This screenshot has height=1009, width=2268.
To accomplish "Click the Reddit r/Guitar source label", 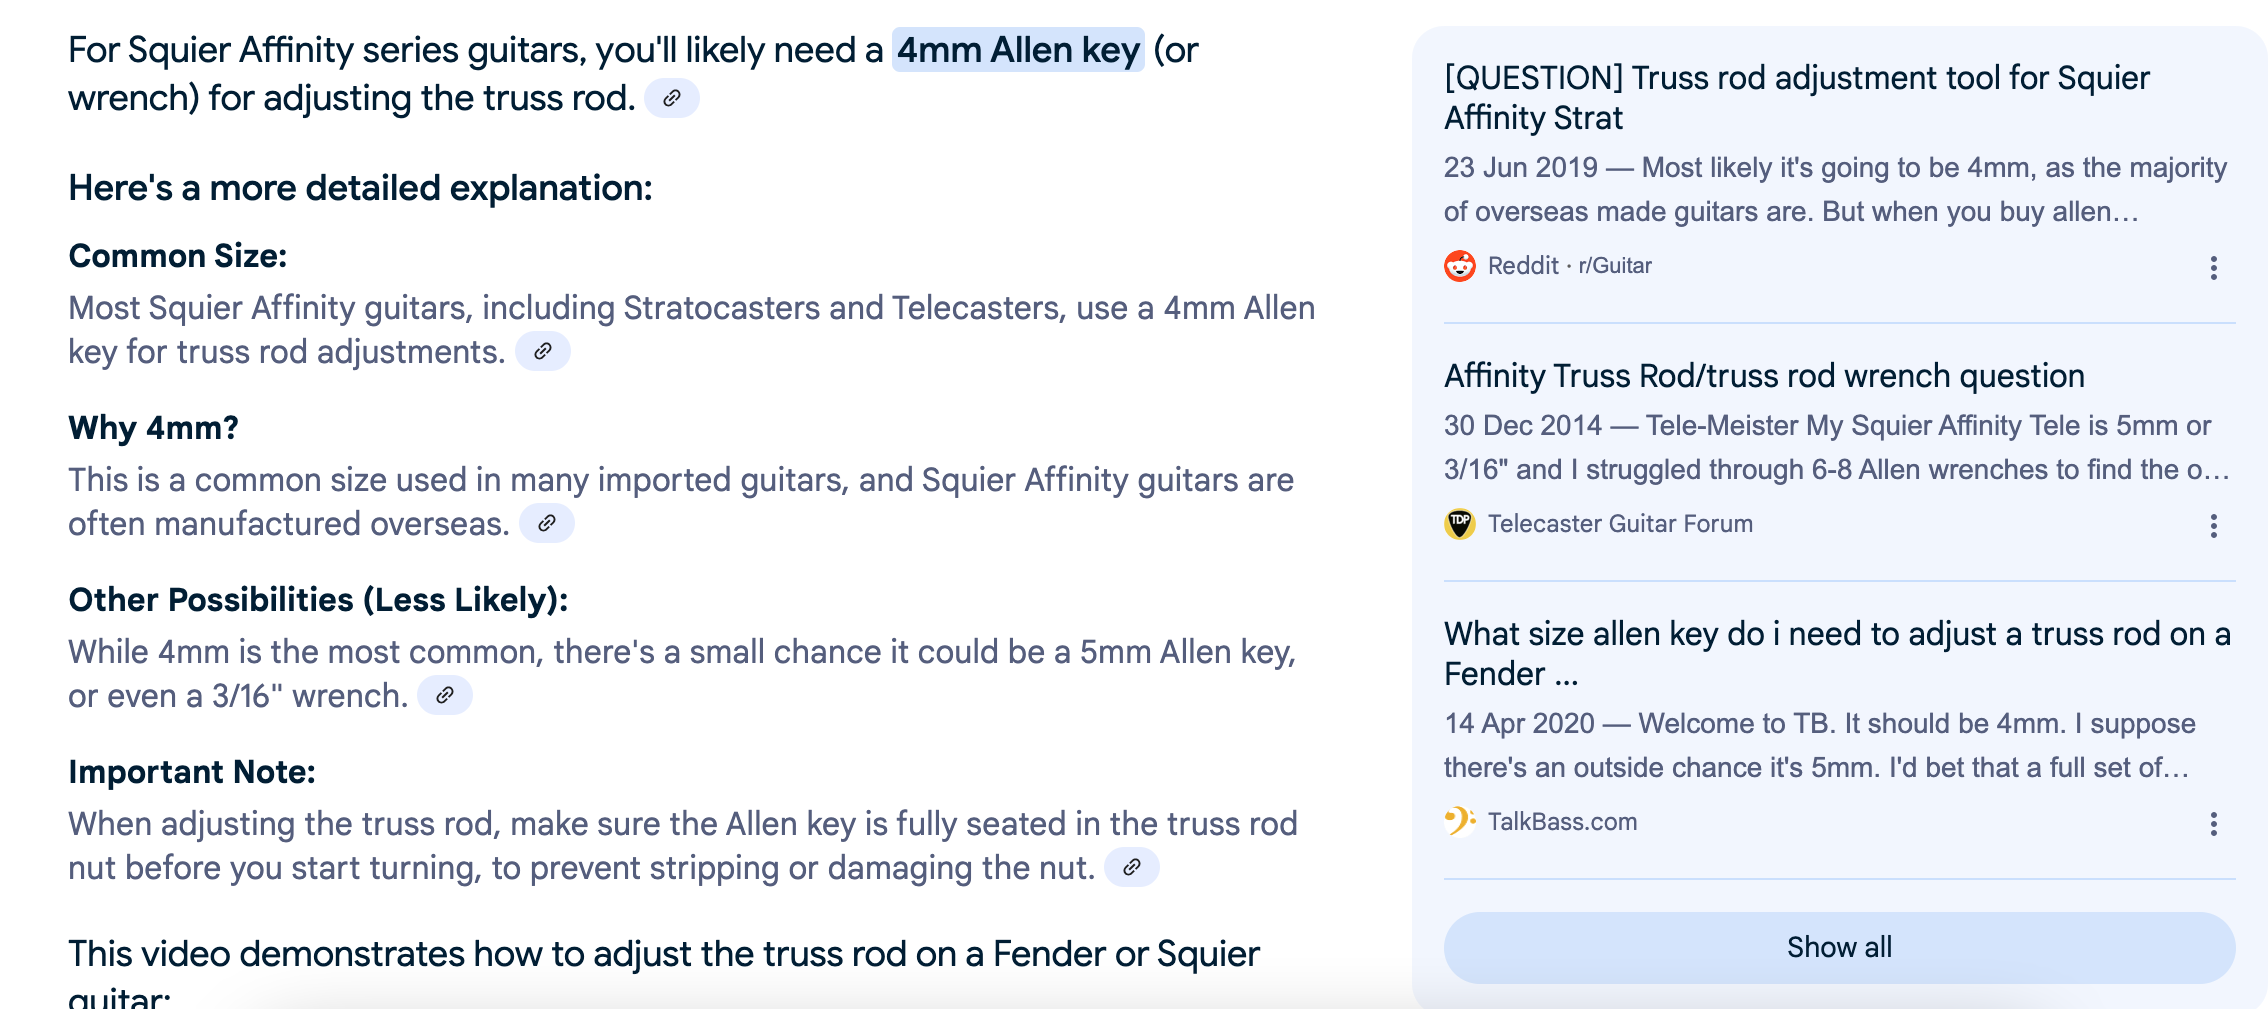I will click(1569, 266).
